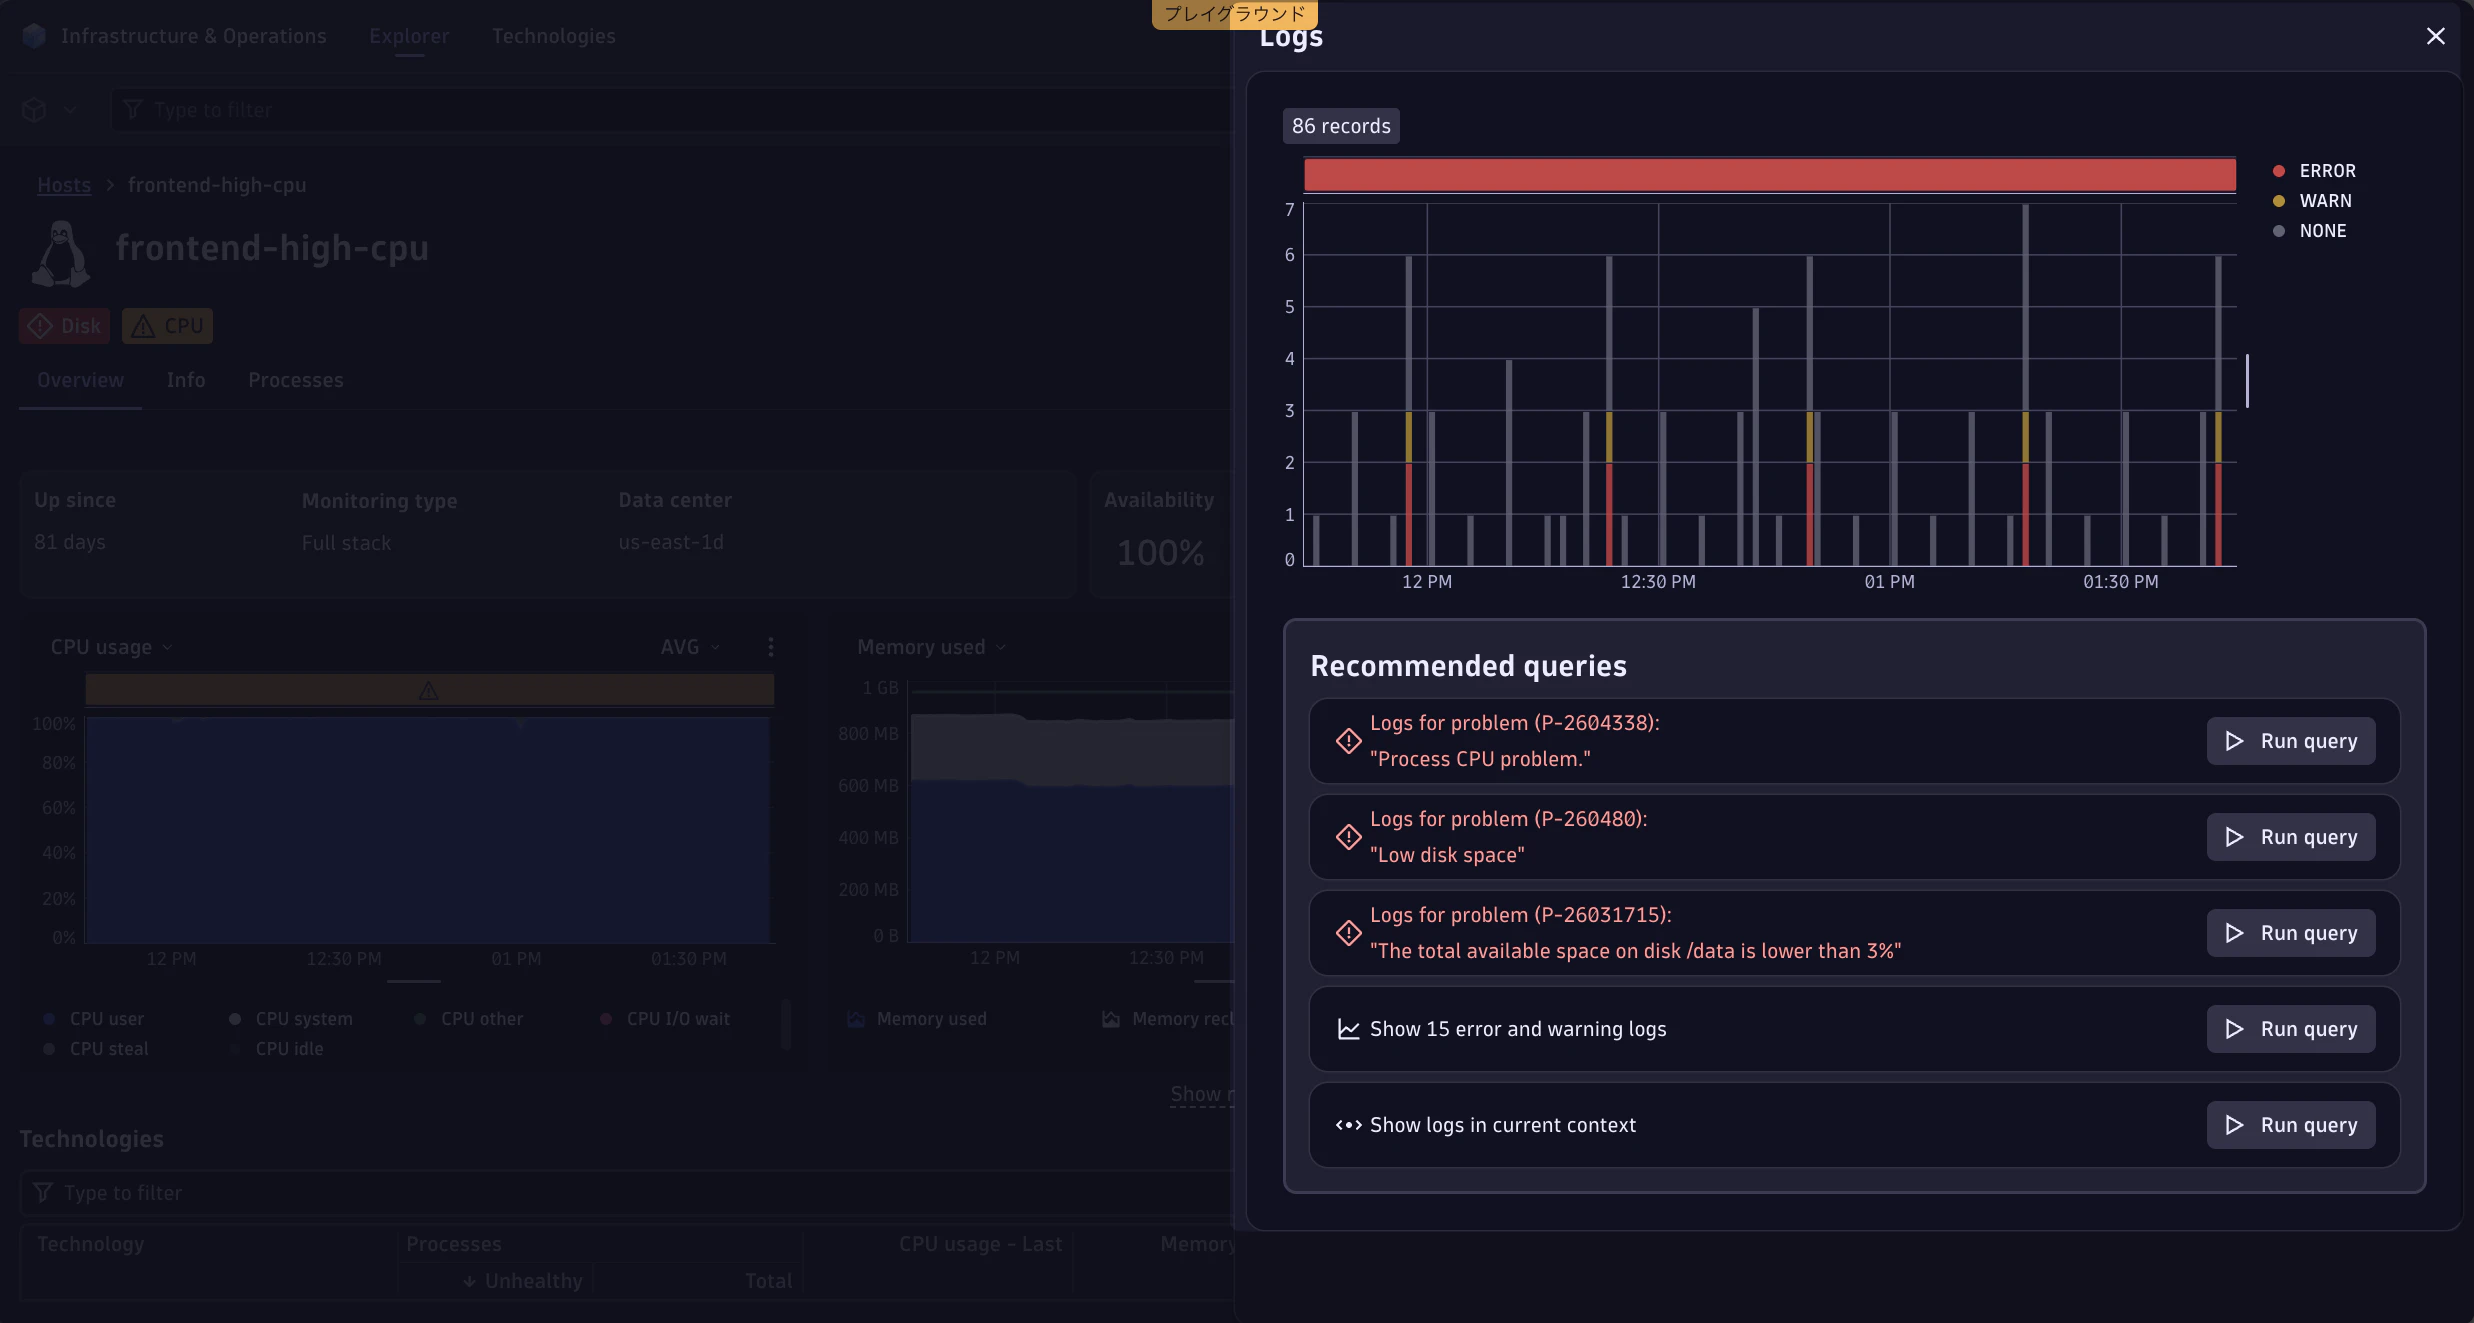The height and width of the screenshot is (1323, 2474).
Task: Toggle the NONE legend series
Action: (x=2309, y=231)
